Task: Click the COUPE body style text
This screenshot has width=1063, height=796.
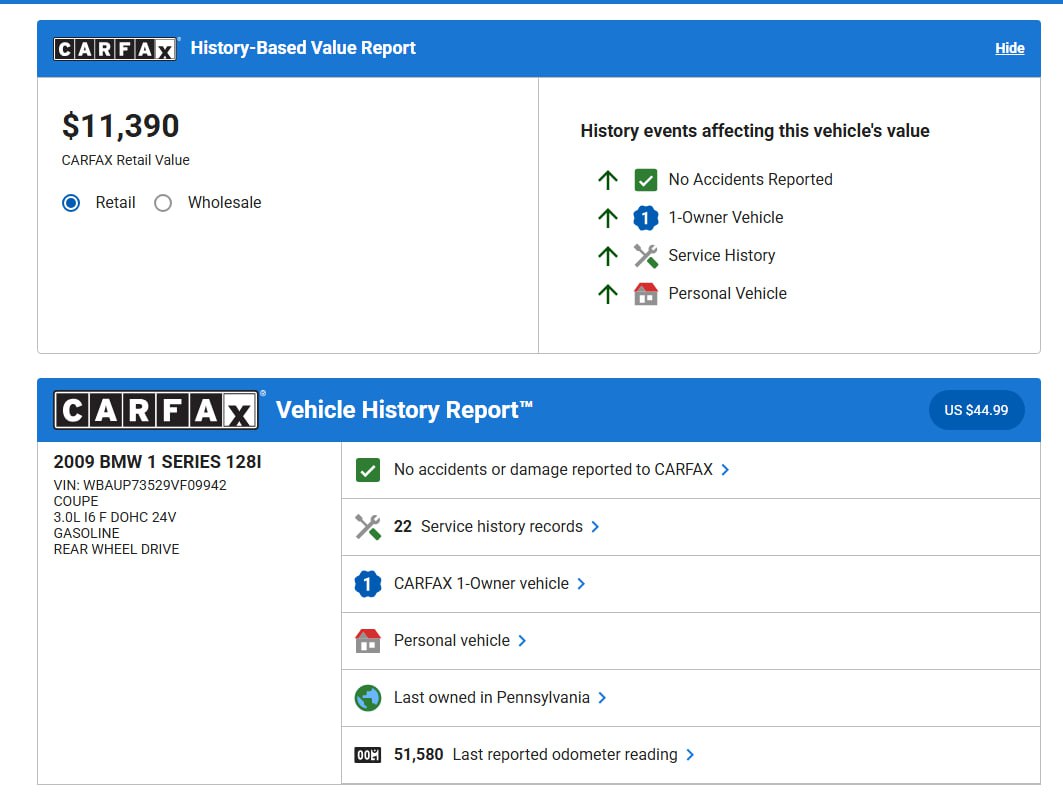Action: click(x=76, y=501)
